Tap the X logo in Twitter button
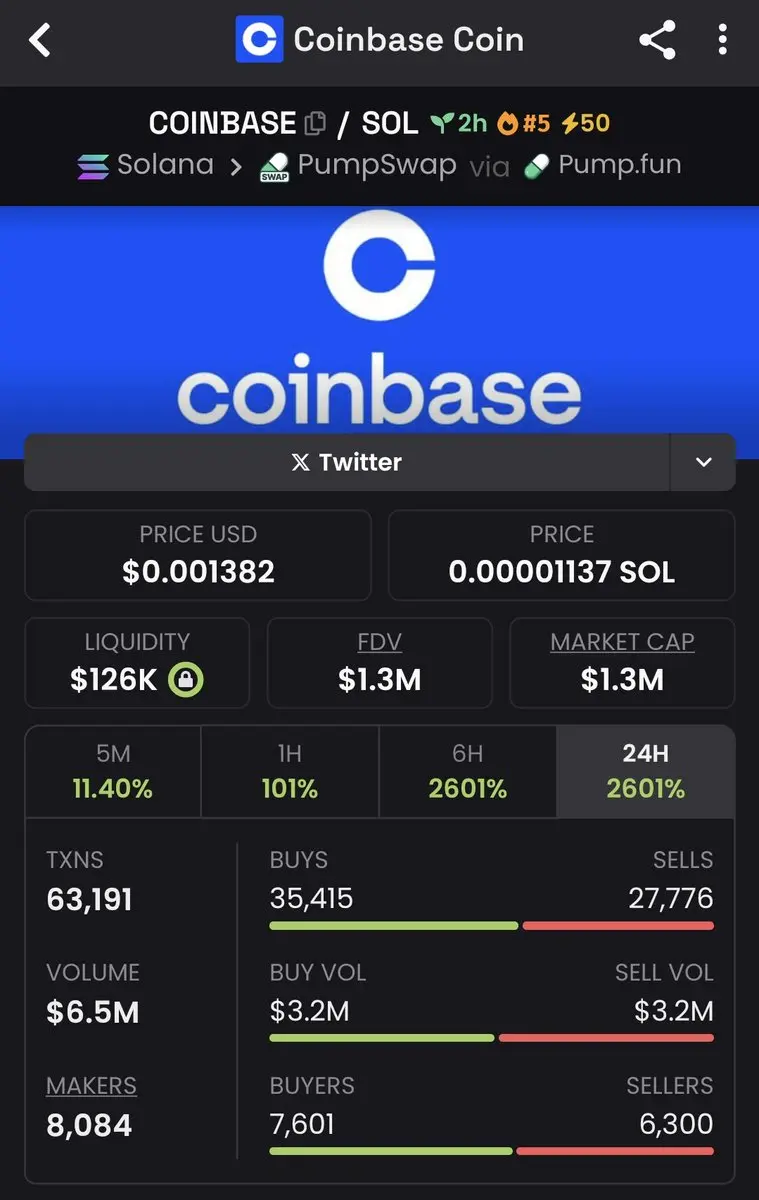Image resolution: width=759 pixels, height=1200 pixels. [301, 463]
